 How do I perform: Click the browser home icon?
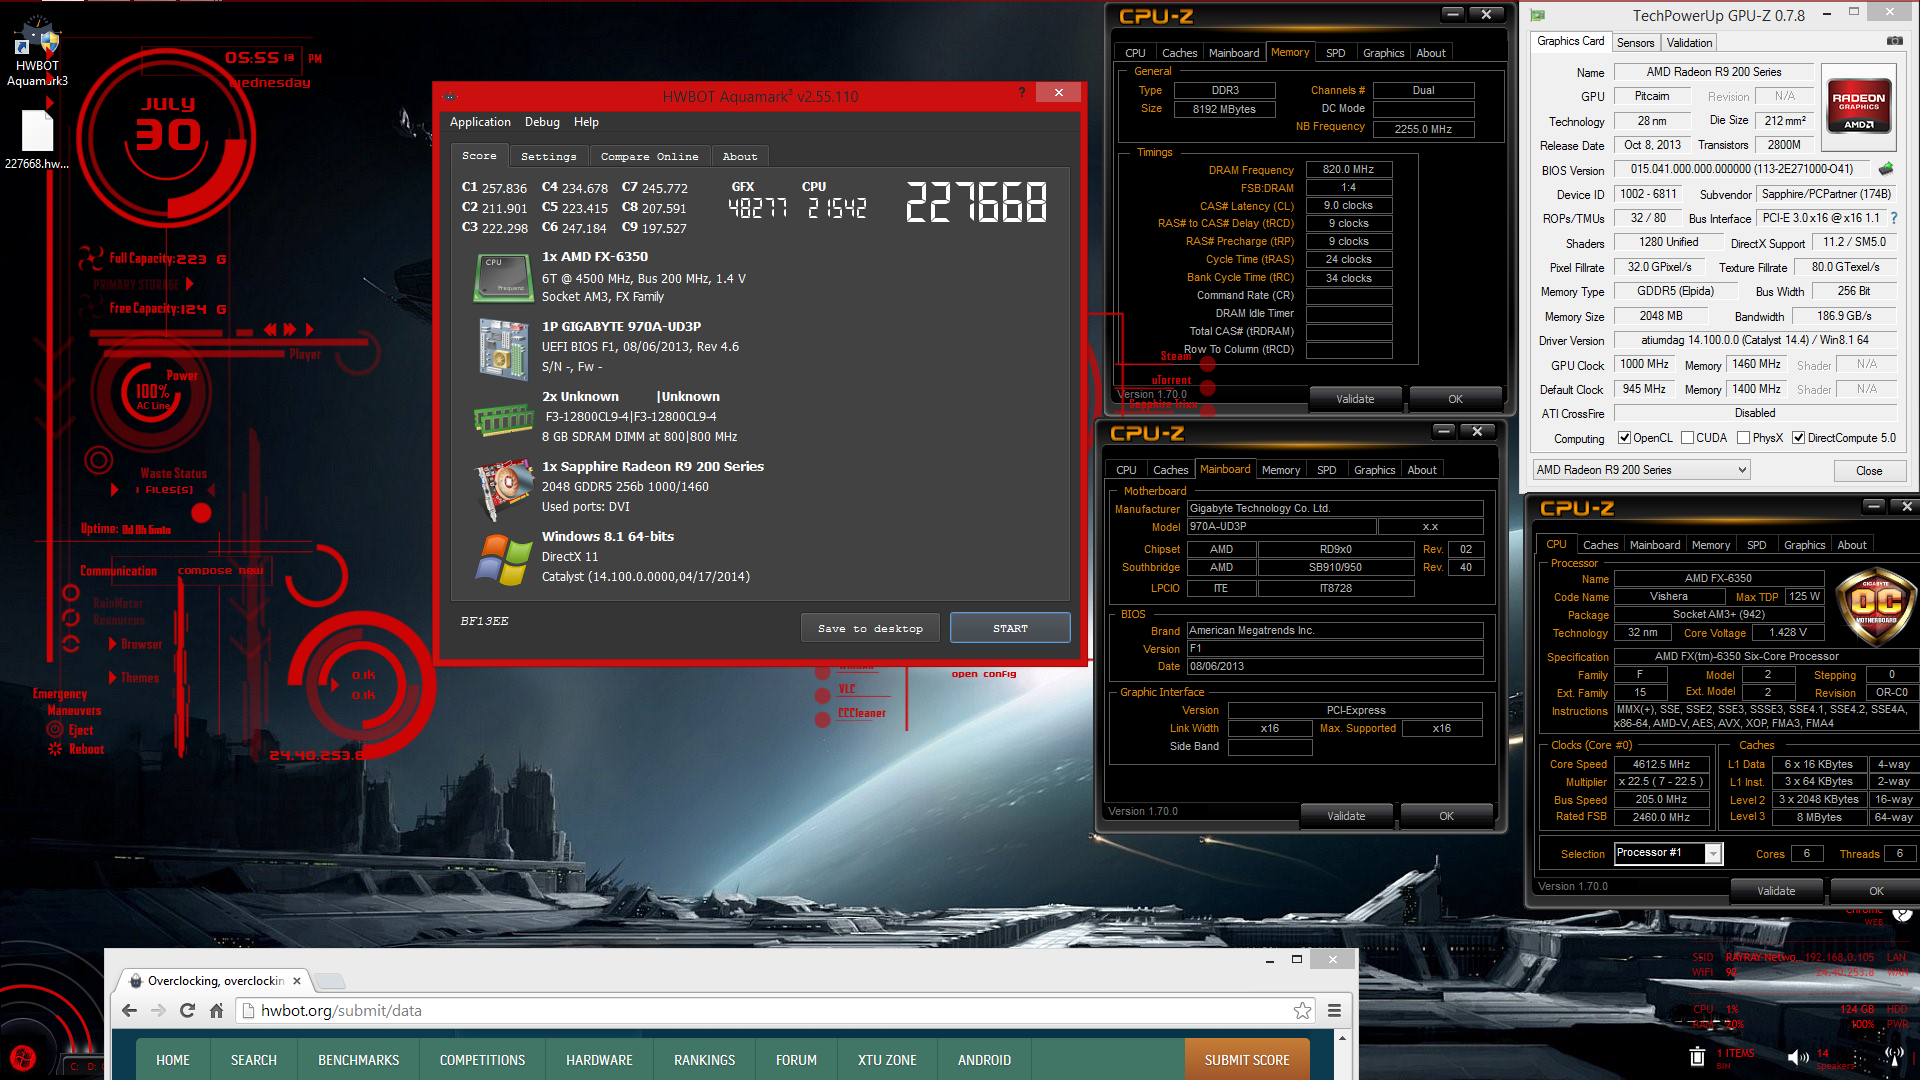pyautogui.click(x=216, y=1010)
